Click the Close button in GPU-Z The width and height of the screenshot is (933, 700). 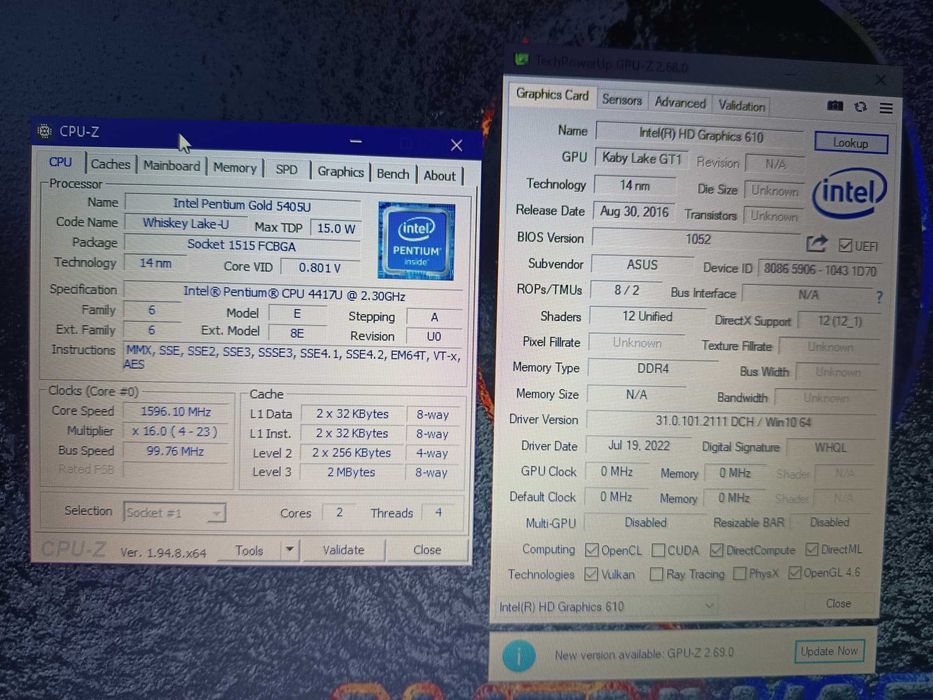(x=838, y=604)
